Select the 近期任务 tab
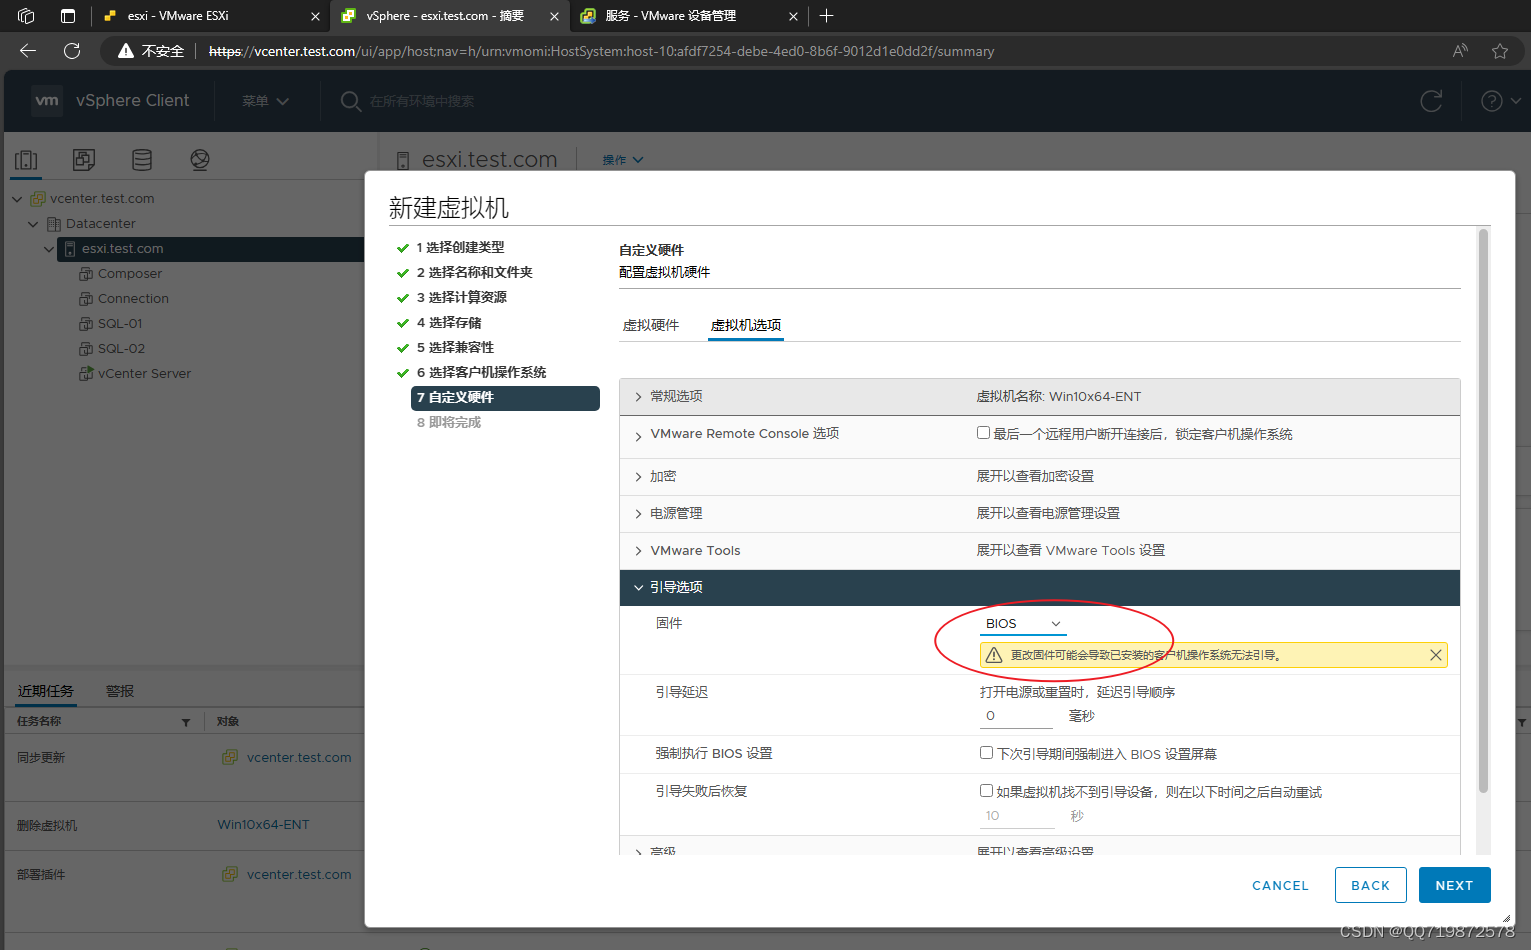The width and height of the screenshot is (1531, 950). pyautogui.click(x=46, y=691)
